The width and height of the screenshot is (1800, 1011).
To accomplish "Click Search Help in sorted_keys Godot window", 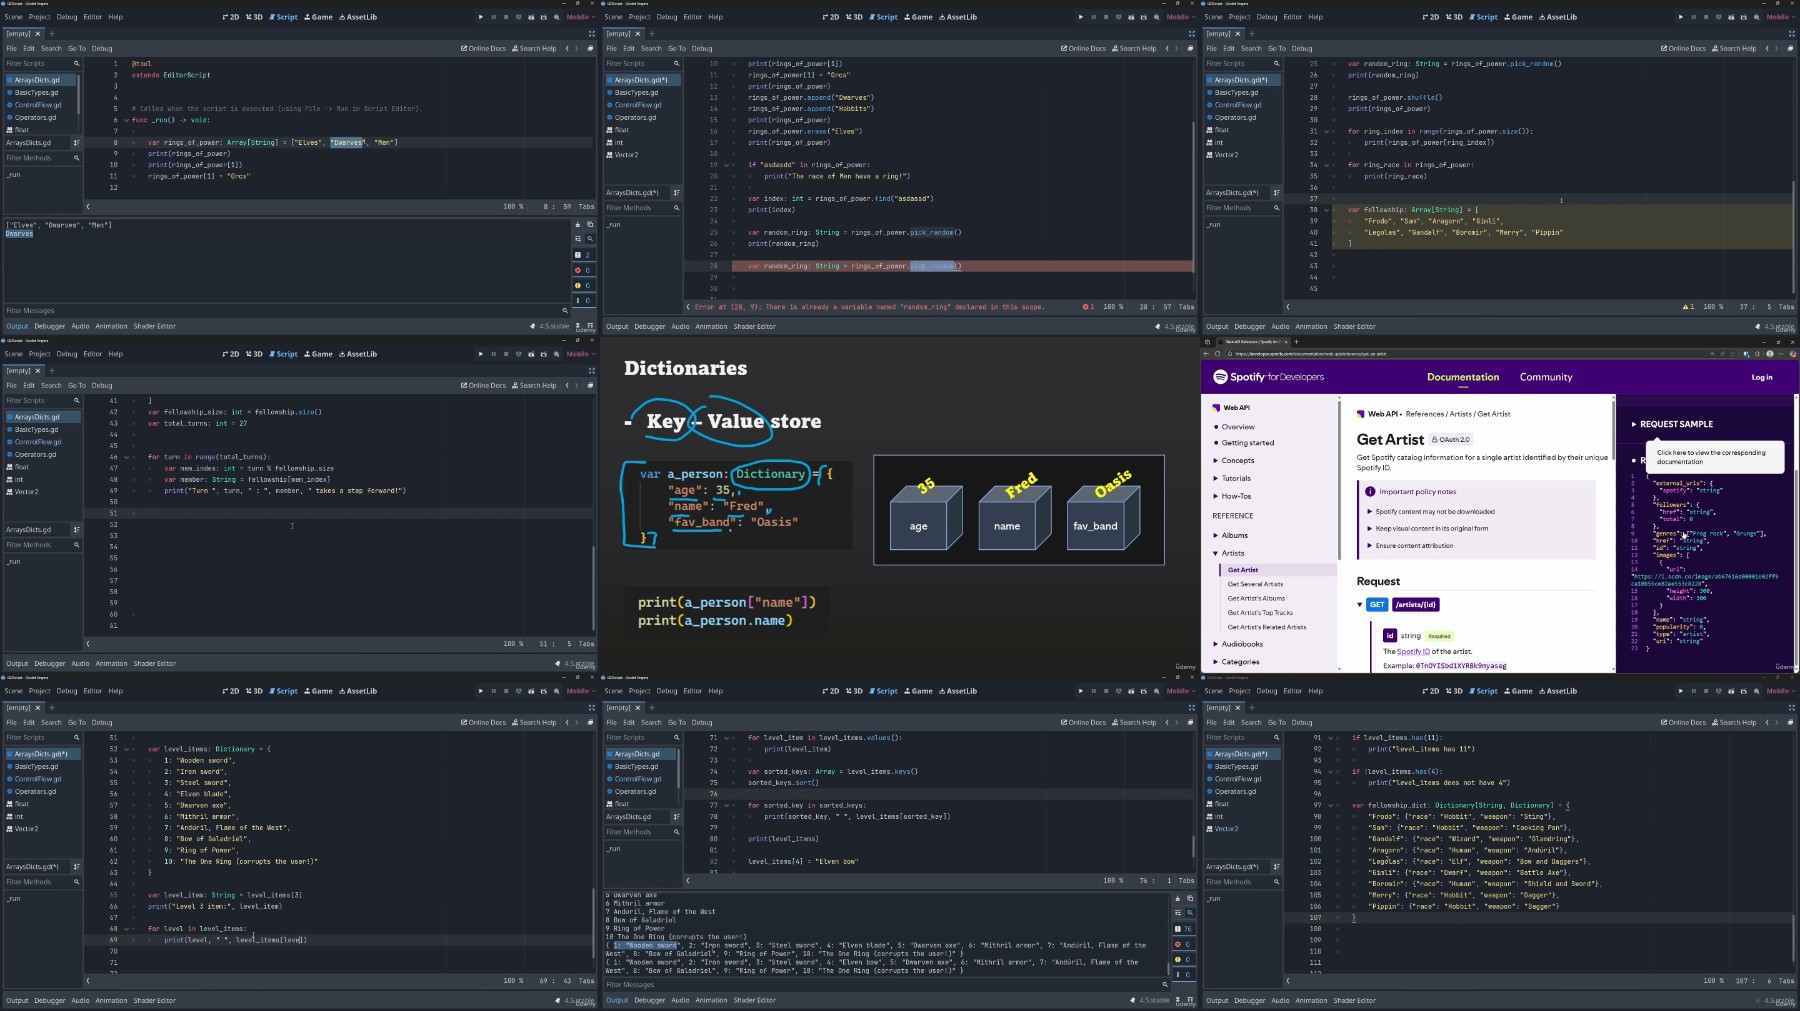I will [1133, 722].
